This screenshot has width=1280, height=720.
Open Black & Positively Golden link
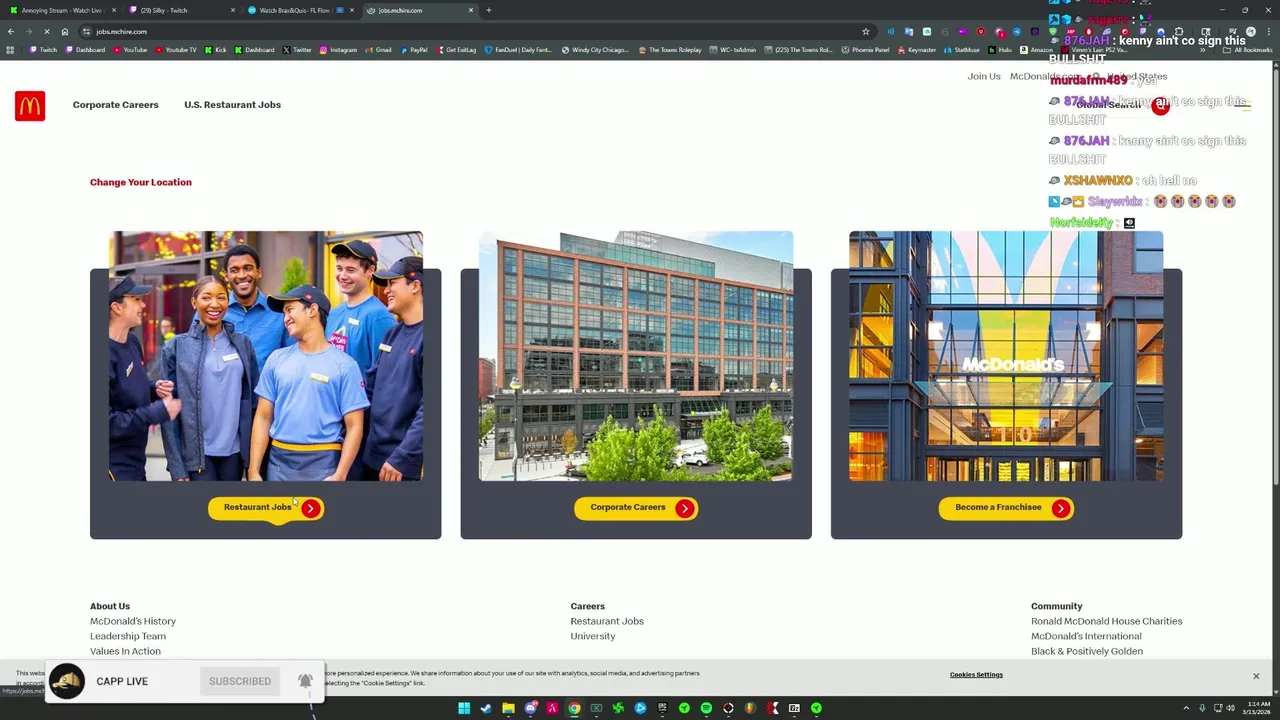[1087, 651]
